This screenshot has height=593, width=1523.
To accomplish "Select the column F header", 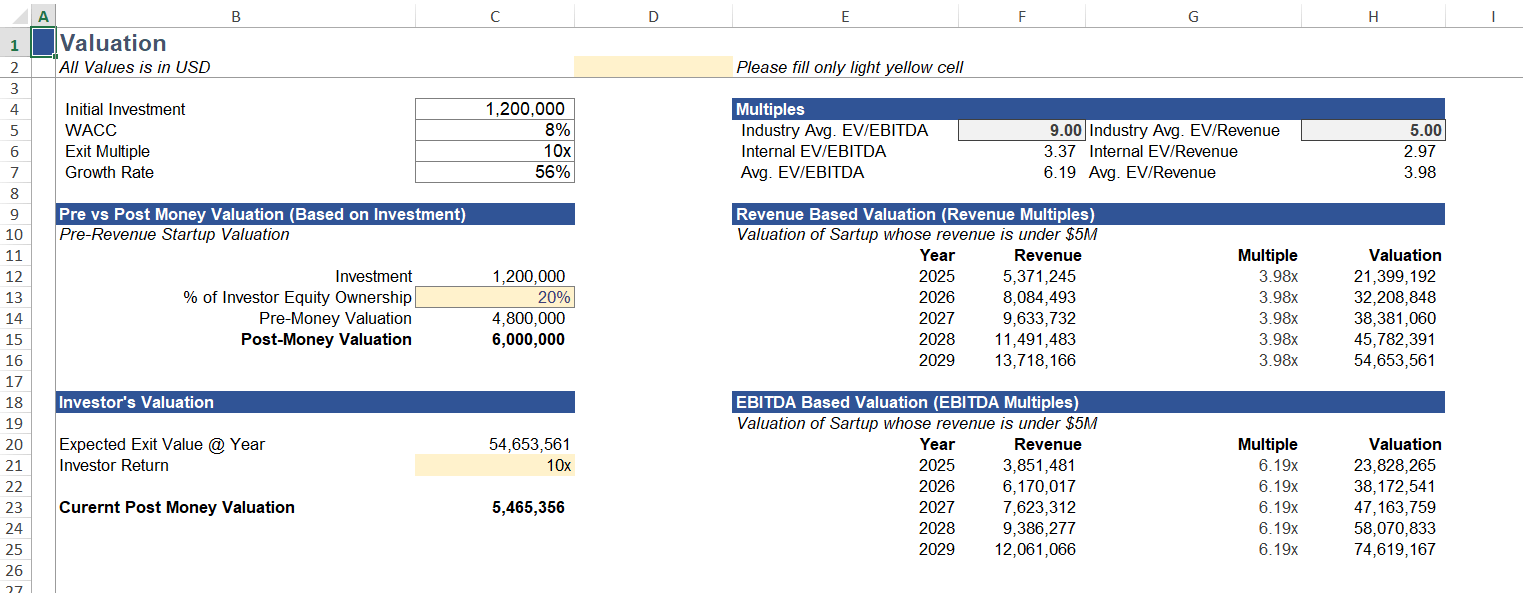I will (1021, 16).
